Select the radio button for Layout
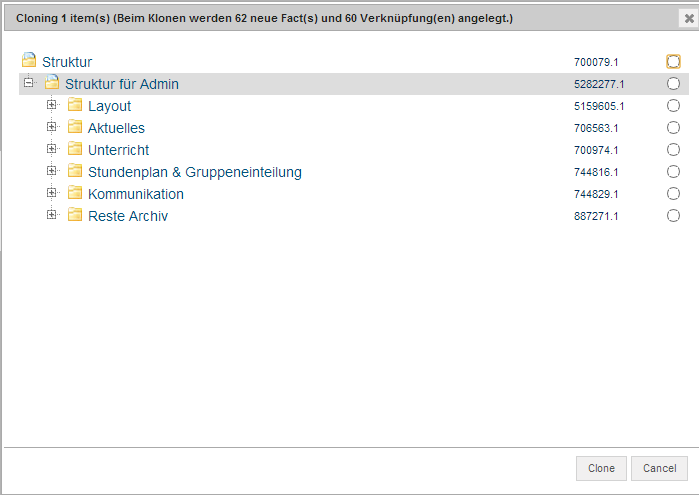 coord(673,106)
